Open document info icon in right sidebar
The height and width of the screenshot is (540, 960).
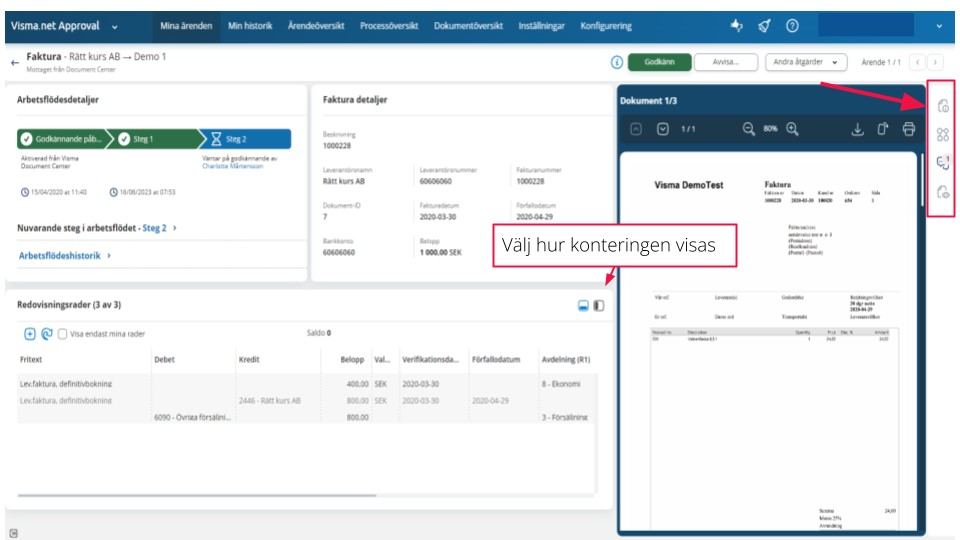[943, 106]
